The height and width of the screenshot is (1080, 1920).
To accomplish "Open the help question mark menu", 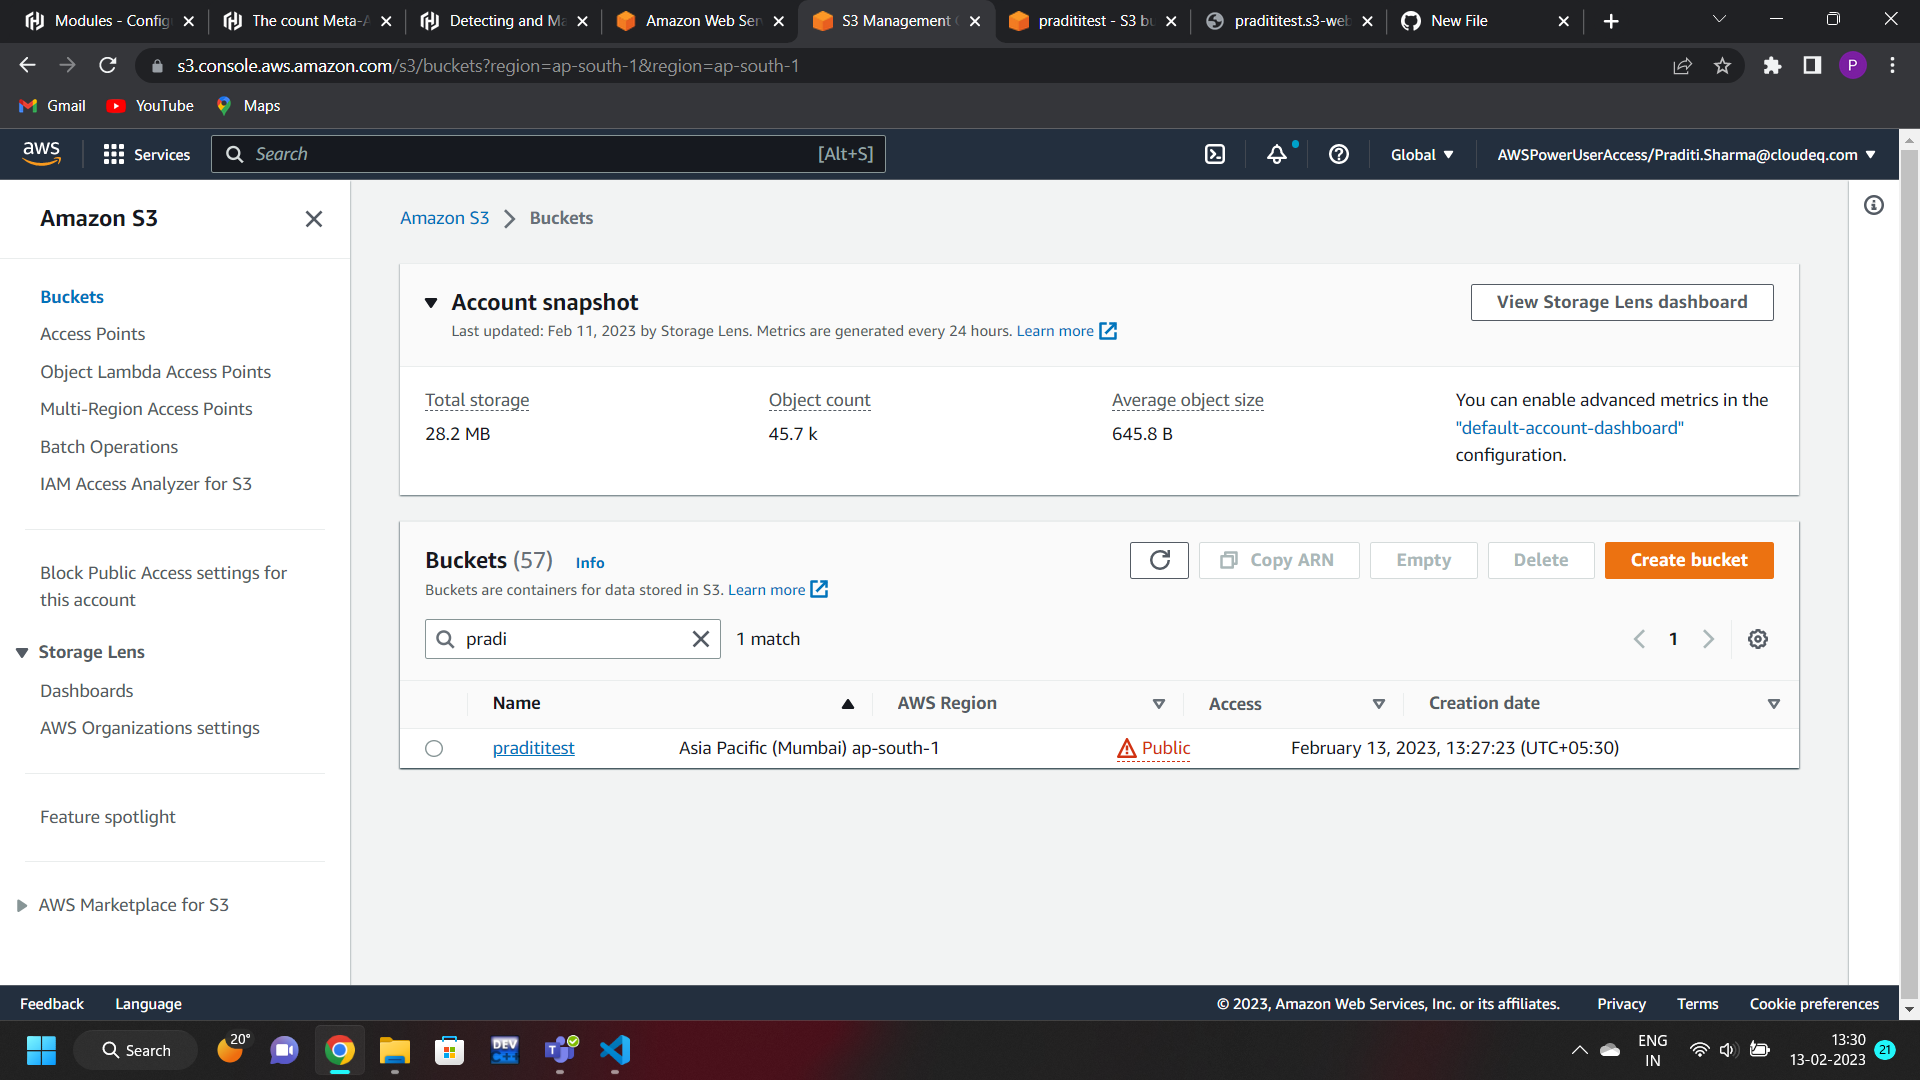I will [x=1338, y=154].
